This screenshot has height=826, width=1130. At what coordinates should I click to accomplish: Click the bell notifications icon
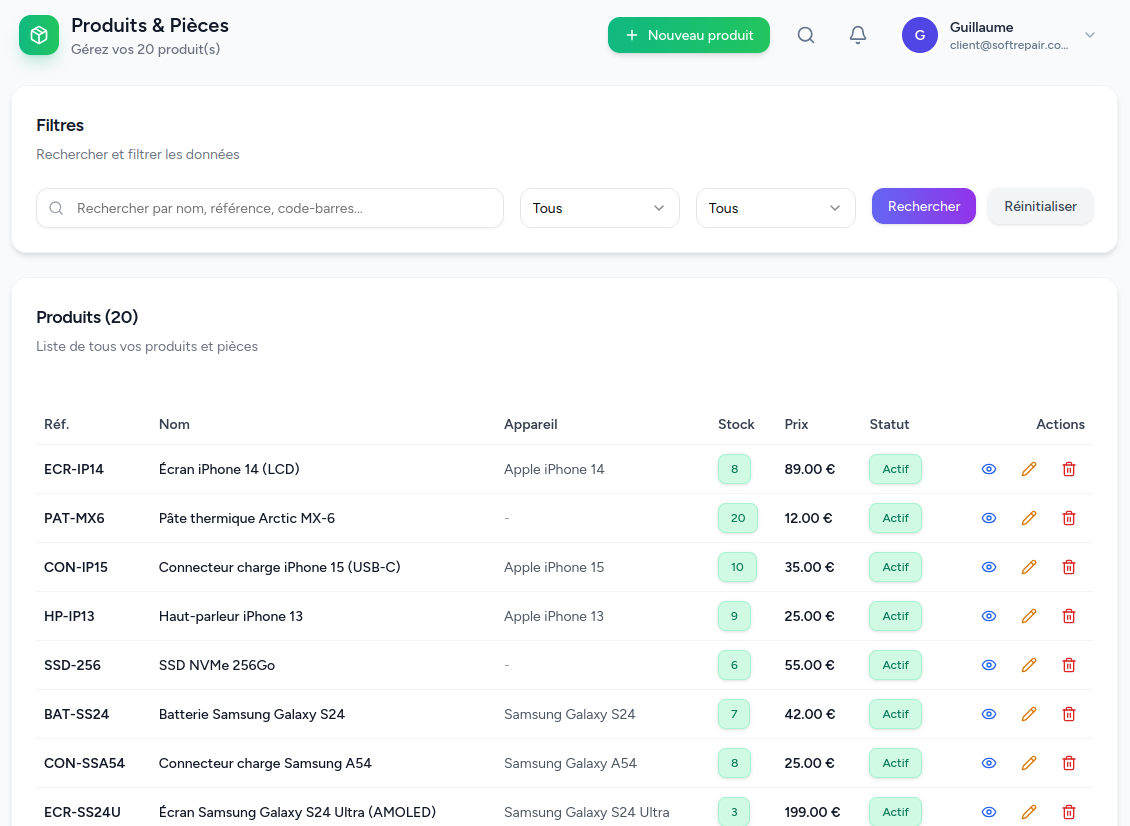(x=857, y=35)
